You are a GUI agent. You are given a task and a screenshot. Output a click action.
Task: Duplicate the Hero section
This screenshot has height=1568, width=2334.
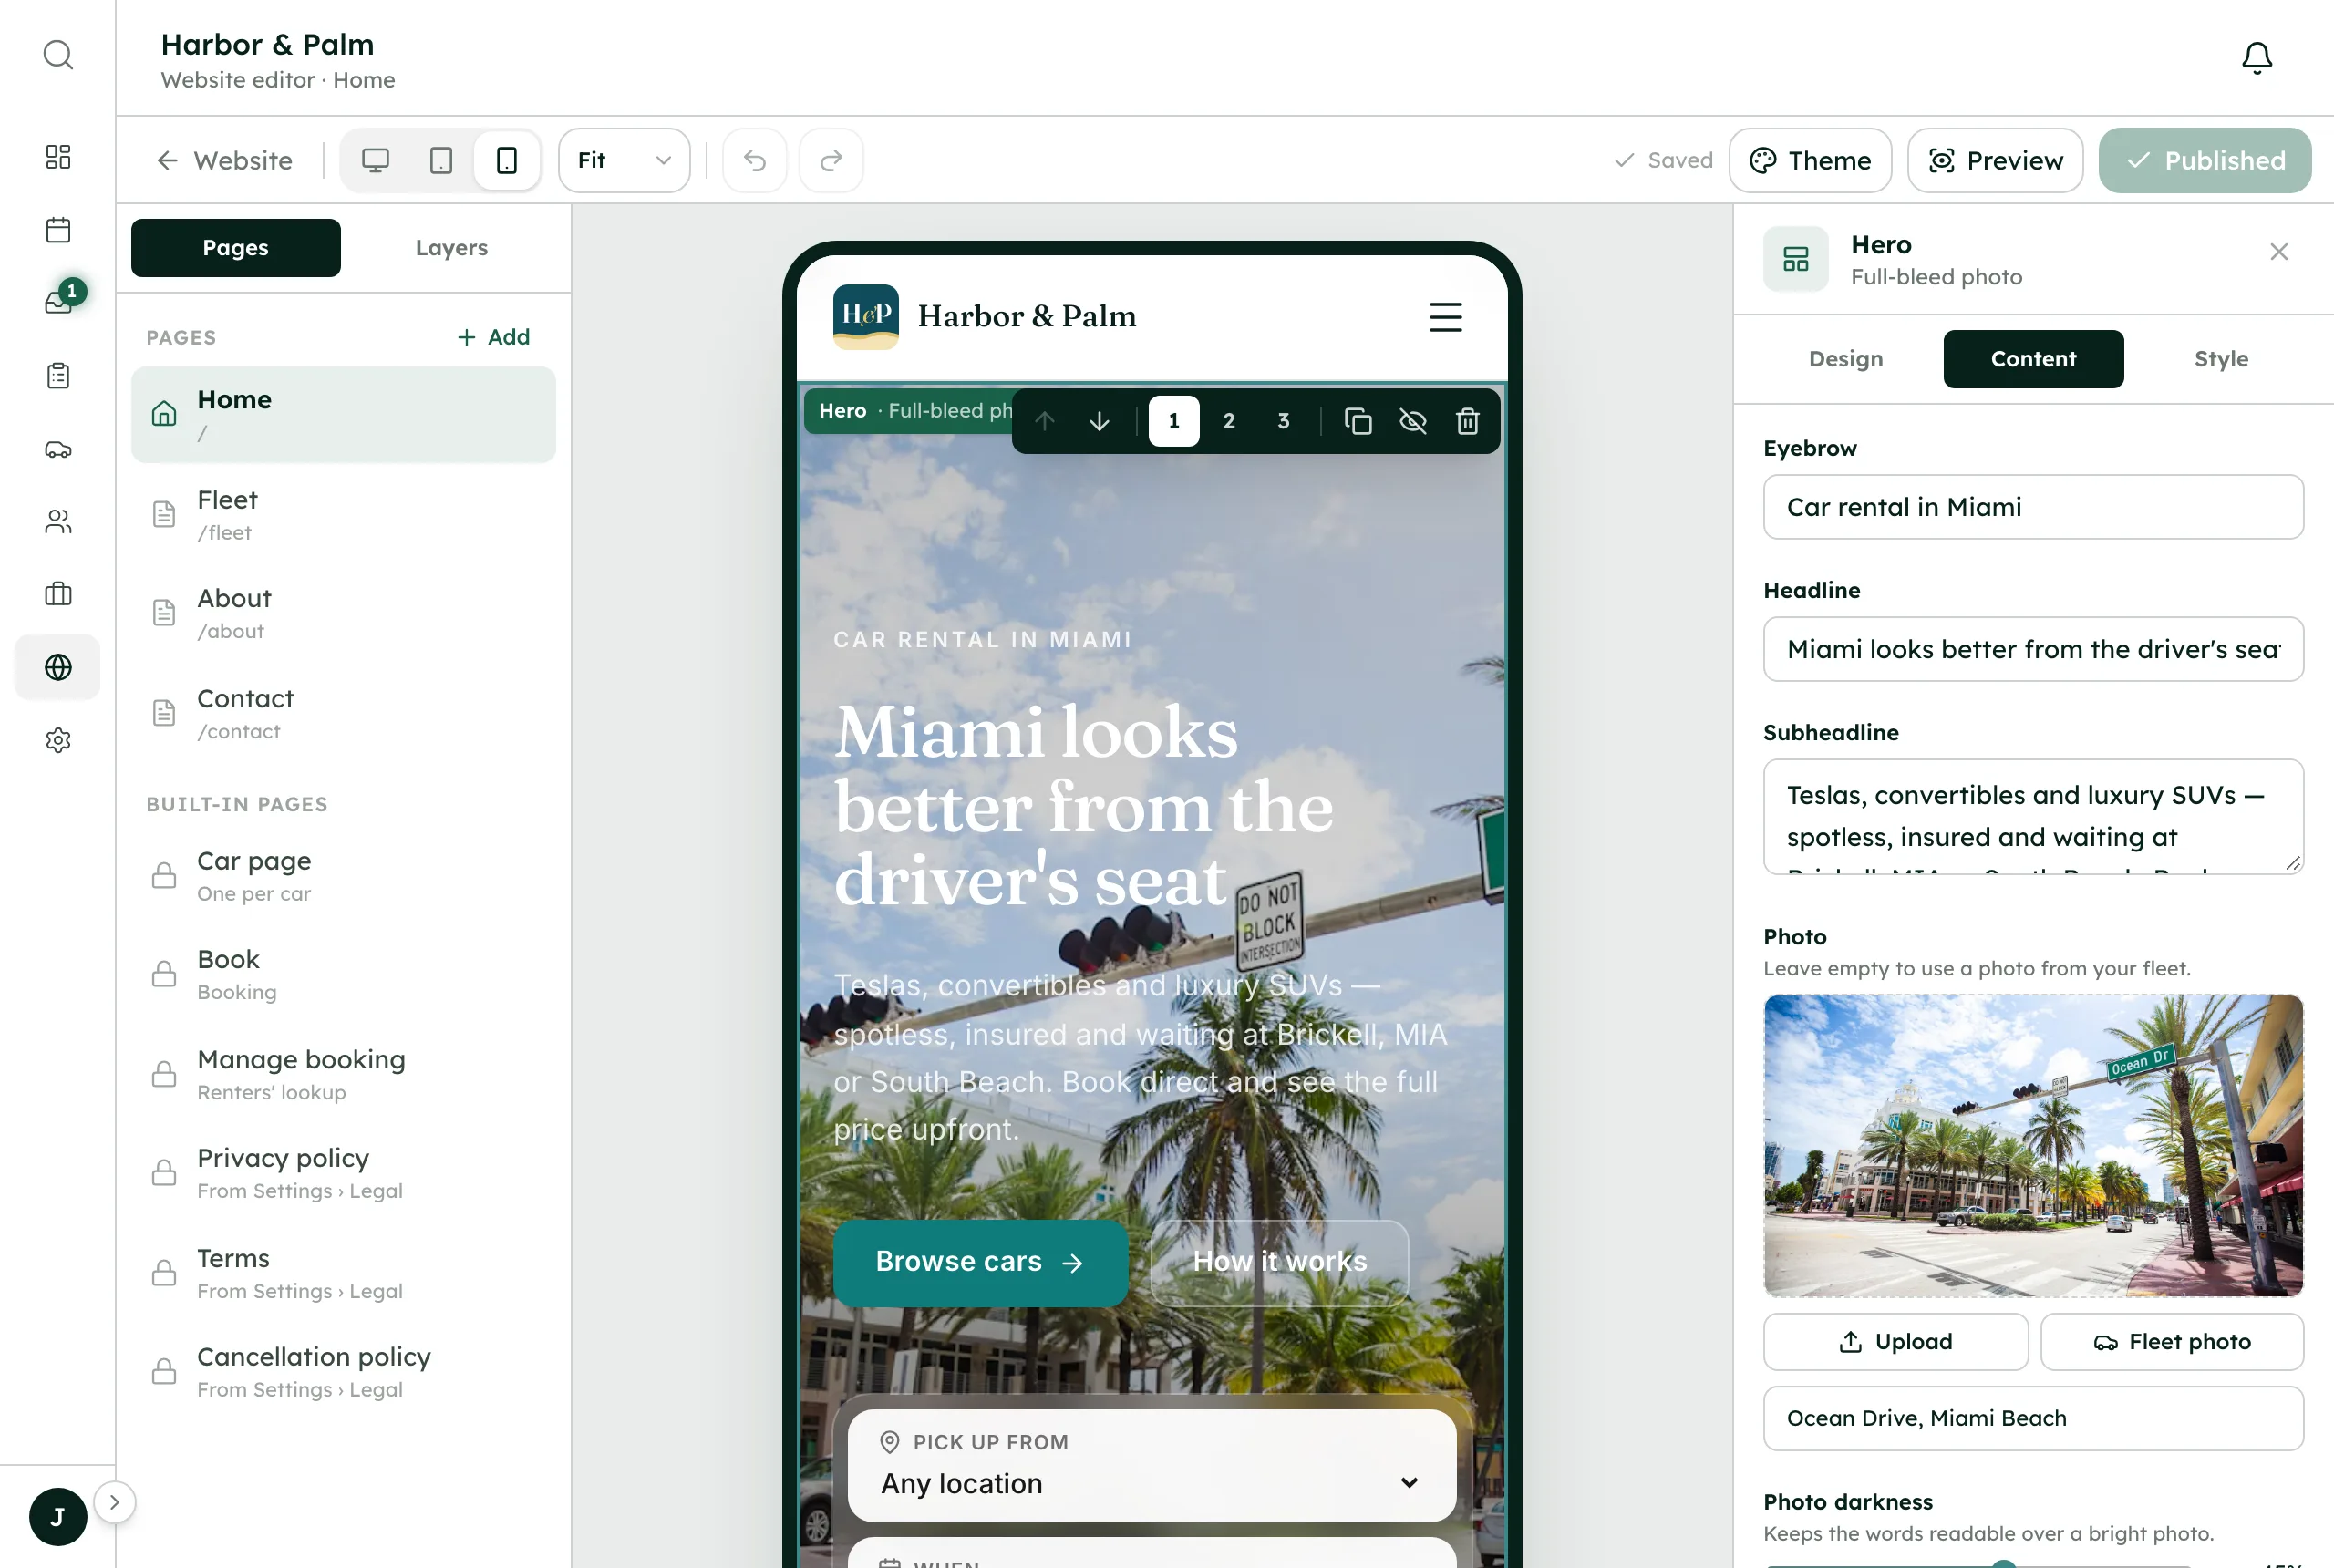(1357, 421)
